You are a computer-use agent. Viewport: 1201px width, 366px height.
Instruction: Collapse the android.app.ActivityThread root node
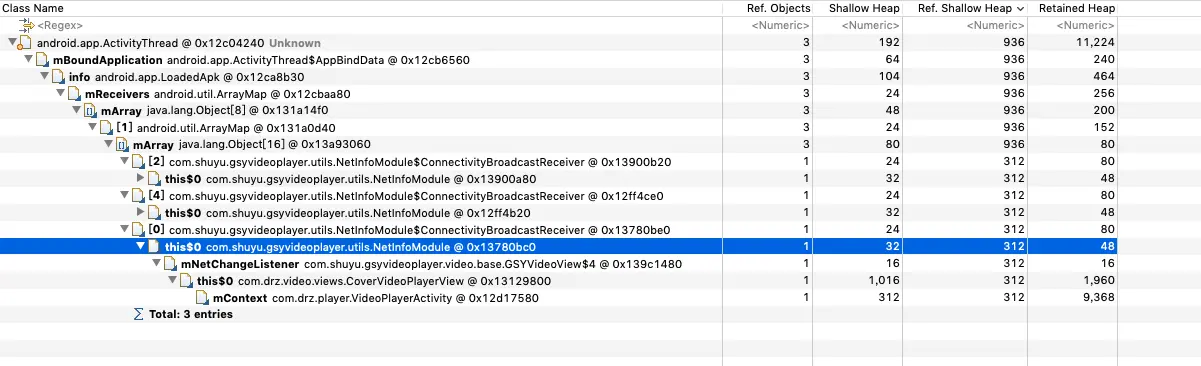click(x=11, y=43)
